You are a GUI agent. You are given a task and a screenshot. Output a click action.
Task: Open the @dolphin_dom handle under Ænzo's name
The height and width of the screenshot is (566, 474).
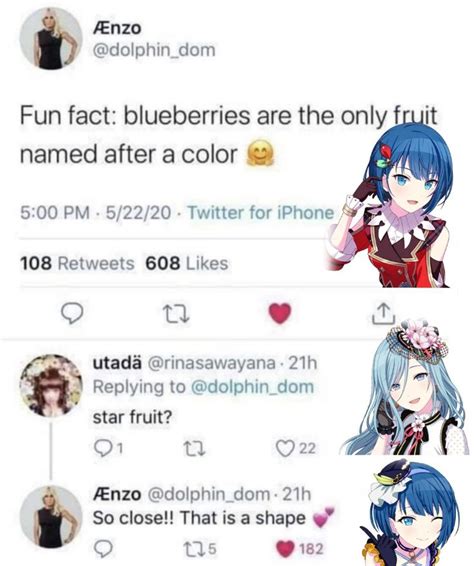[154, 50]
